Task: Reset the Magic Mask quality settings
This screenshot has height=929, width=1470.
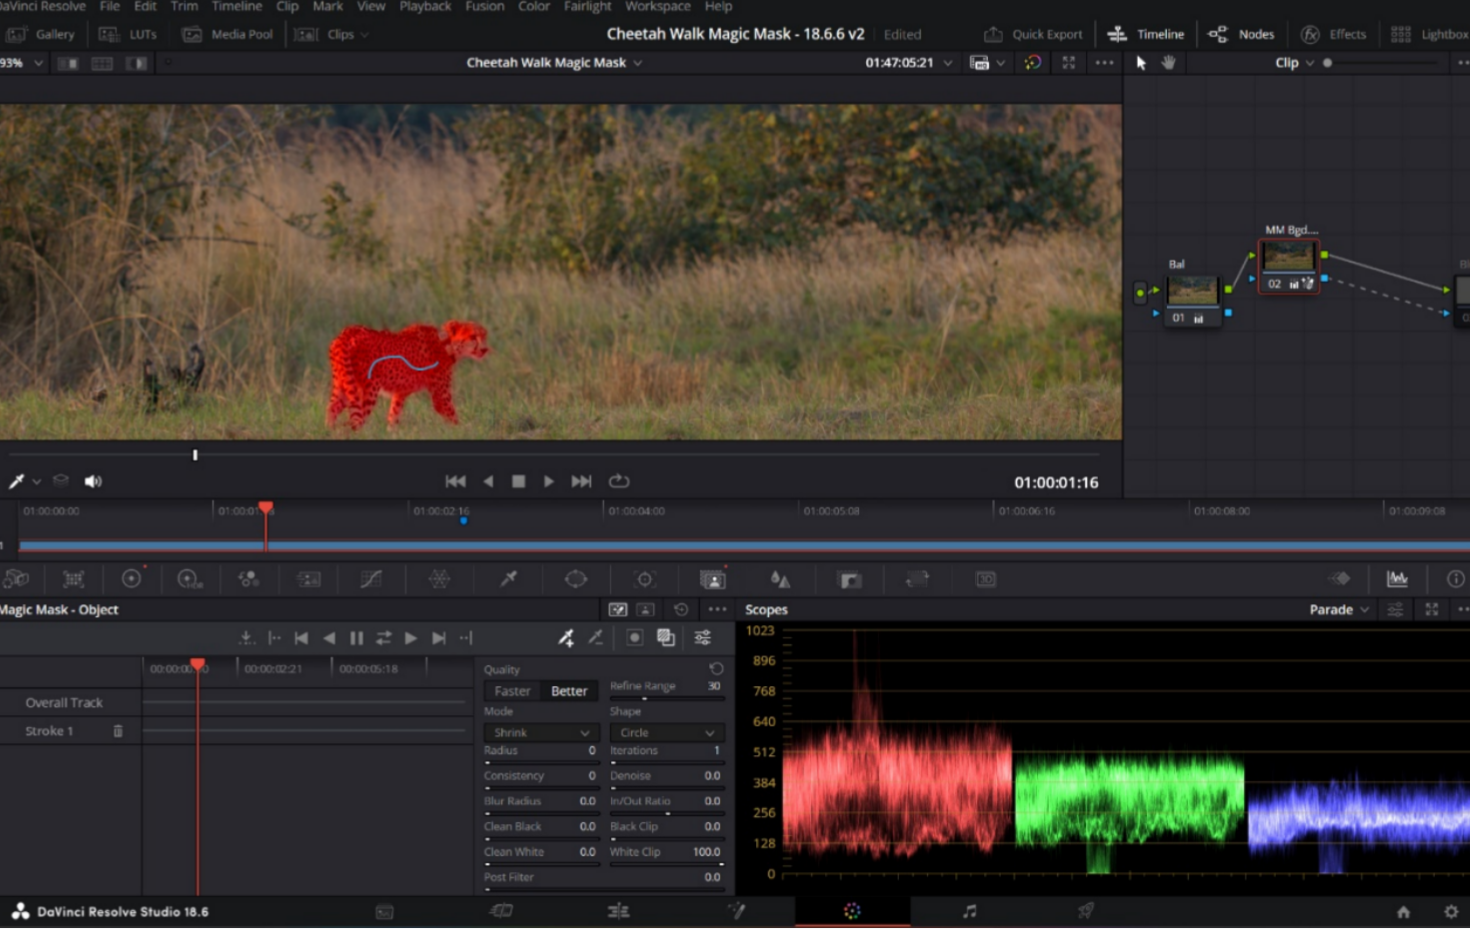Action: point(716,668)
